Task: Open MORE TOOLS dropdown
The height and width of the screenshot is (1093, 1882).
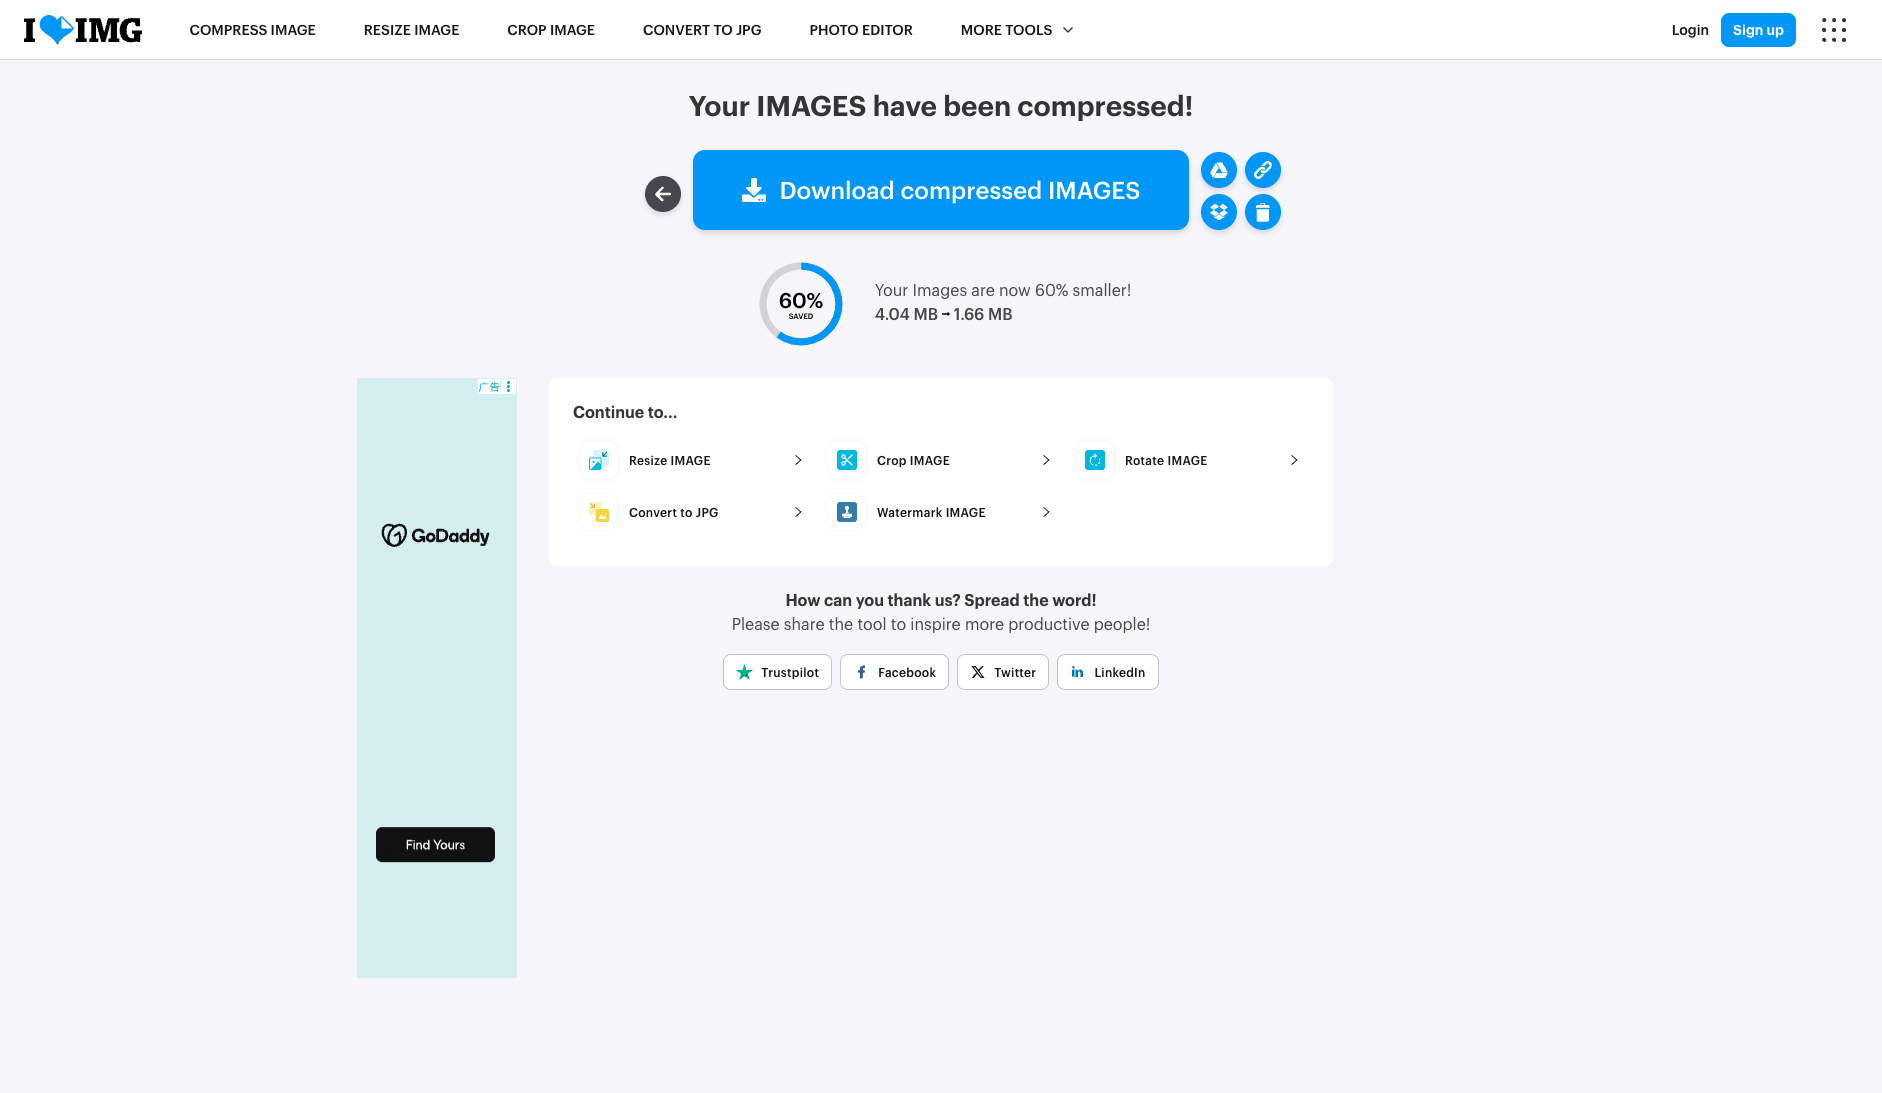Action: [x=1017, y=30]
